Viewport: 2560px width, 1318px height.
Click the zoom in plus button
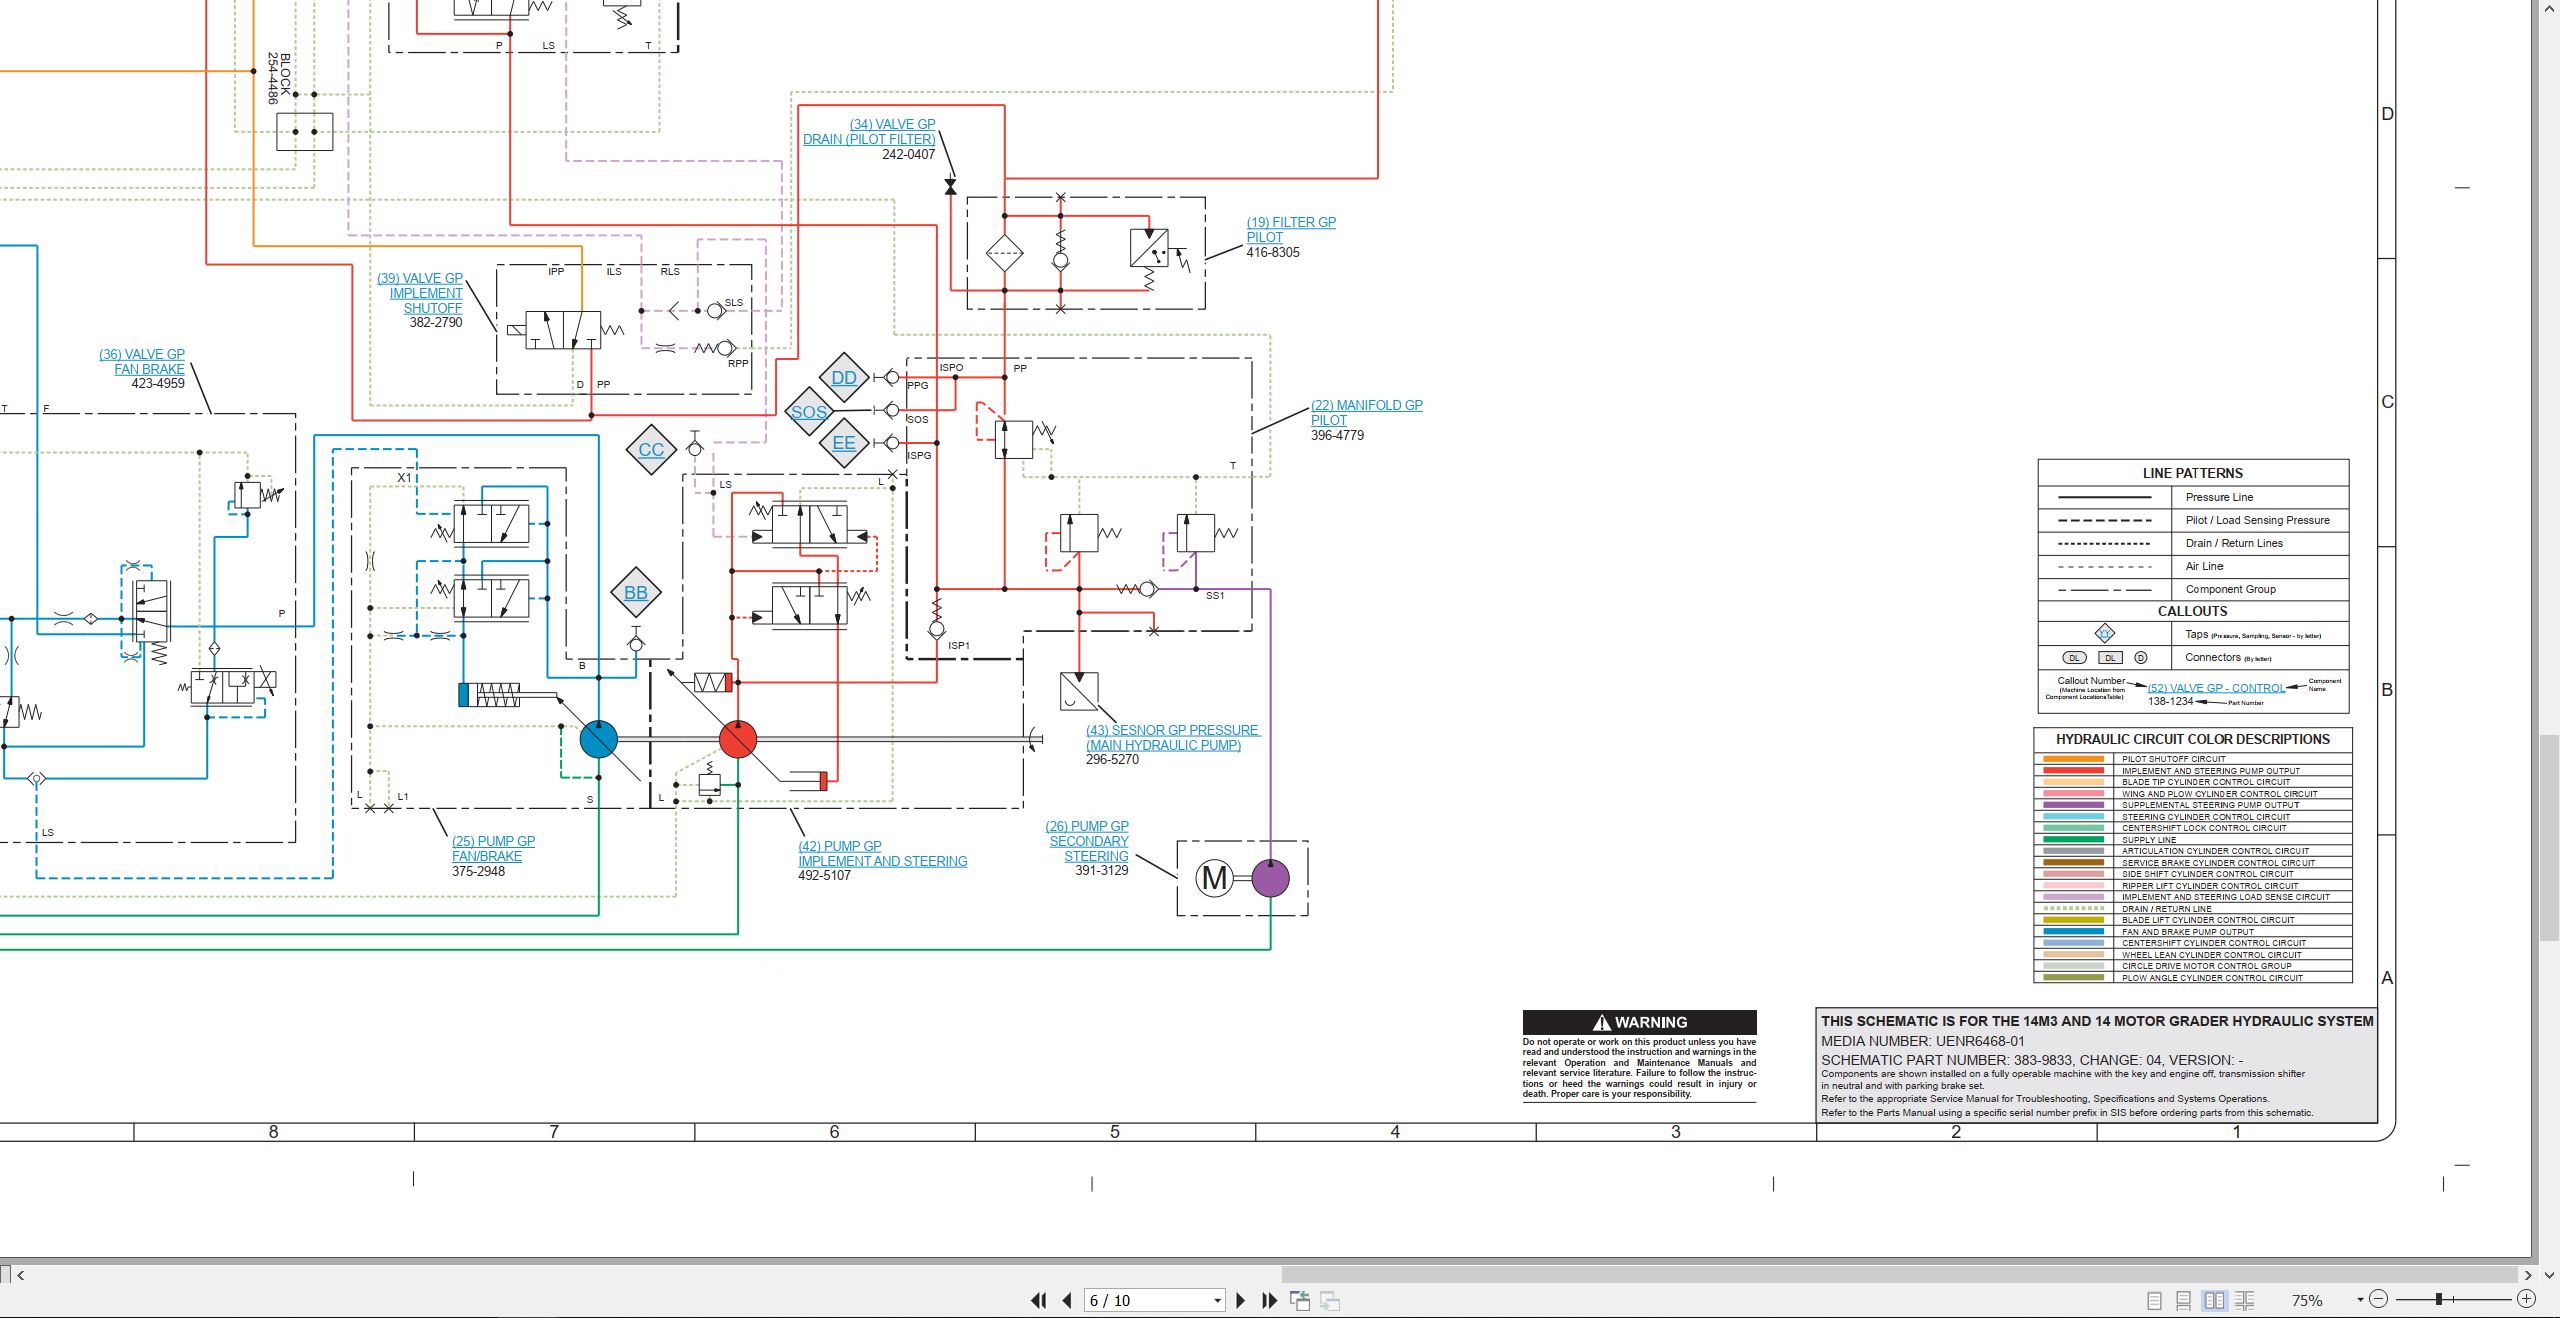[2527, 1299]
